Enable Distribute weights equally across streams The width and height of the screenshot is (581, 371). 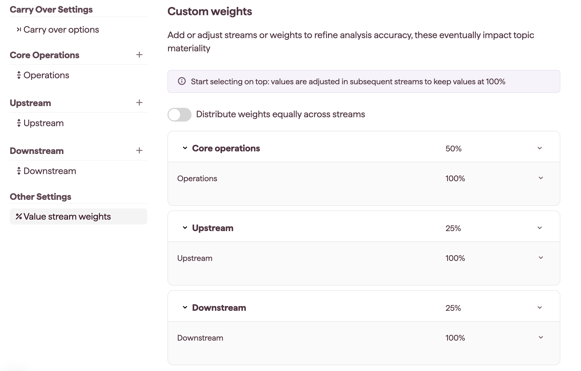pos(179,115)
